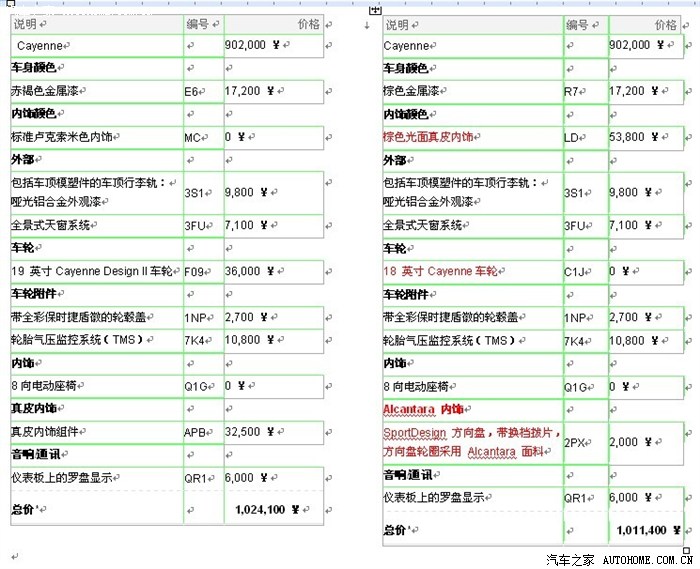Click the SportDesign steering wheel description text

[x=471, y=442]
